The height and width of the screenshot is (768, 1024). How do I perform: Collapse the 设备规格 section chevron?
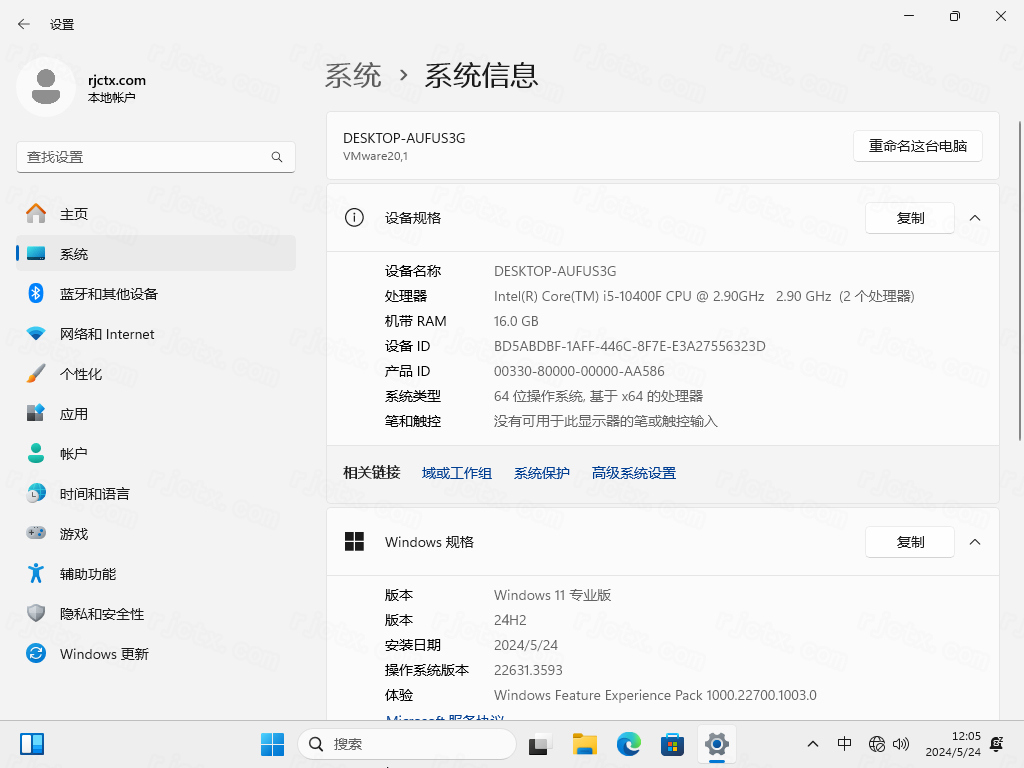pos(975,218)
